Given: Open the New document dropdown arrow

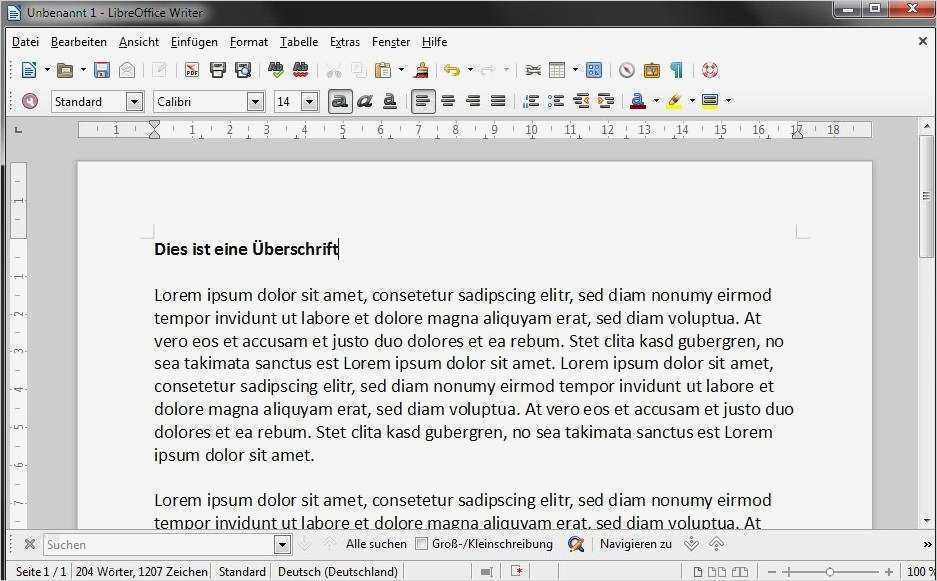Looking at the screenshot, I should [x=47, y=70].
